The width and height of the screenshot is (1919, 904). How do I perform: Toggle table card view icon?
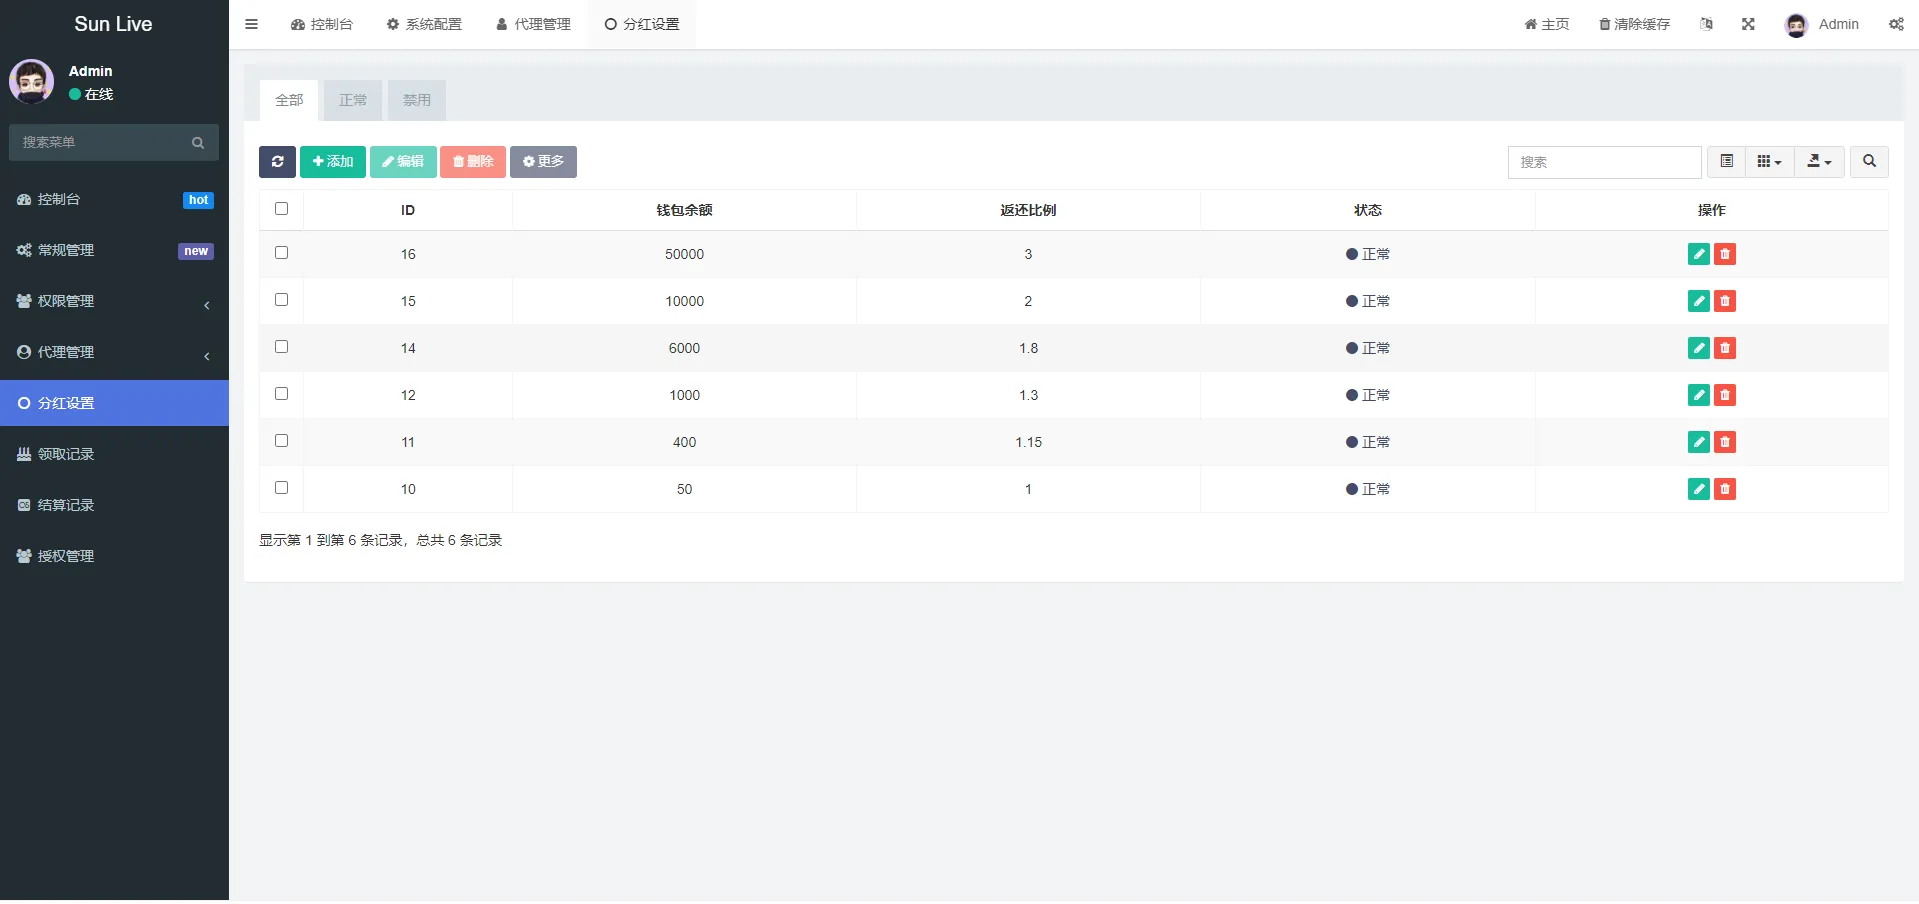[1726, 162]
